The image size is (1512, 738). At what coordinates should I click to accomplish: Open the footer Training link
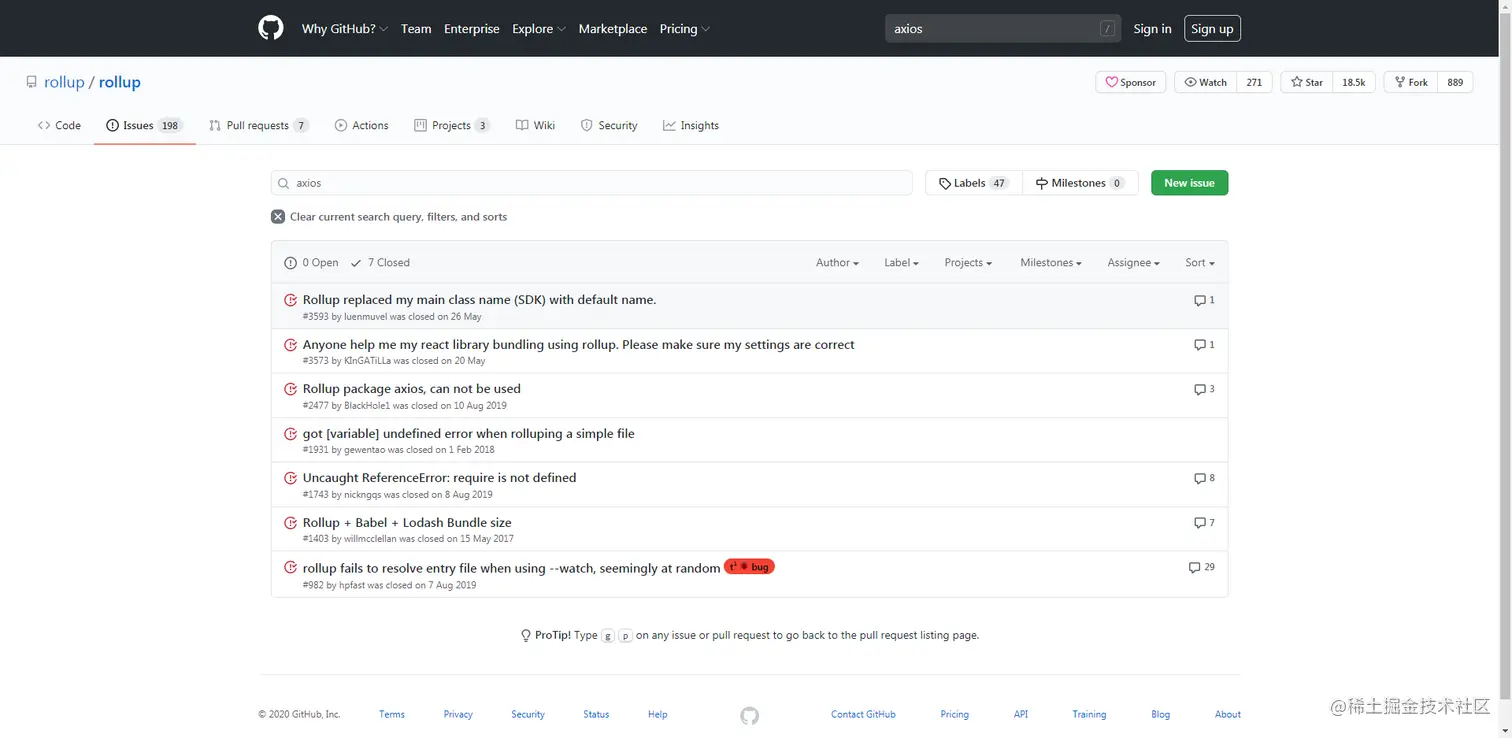[x=1089, y=714]
